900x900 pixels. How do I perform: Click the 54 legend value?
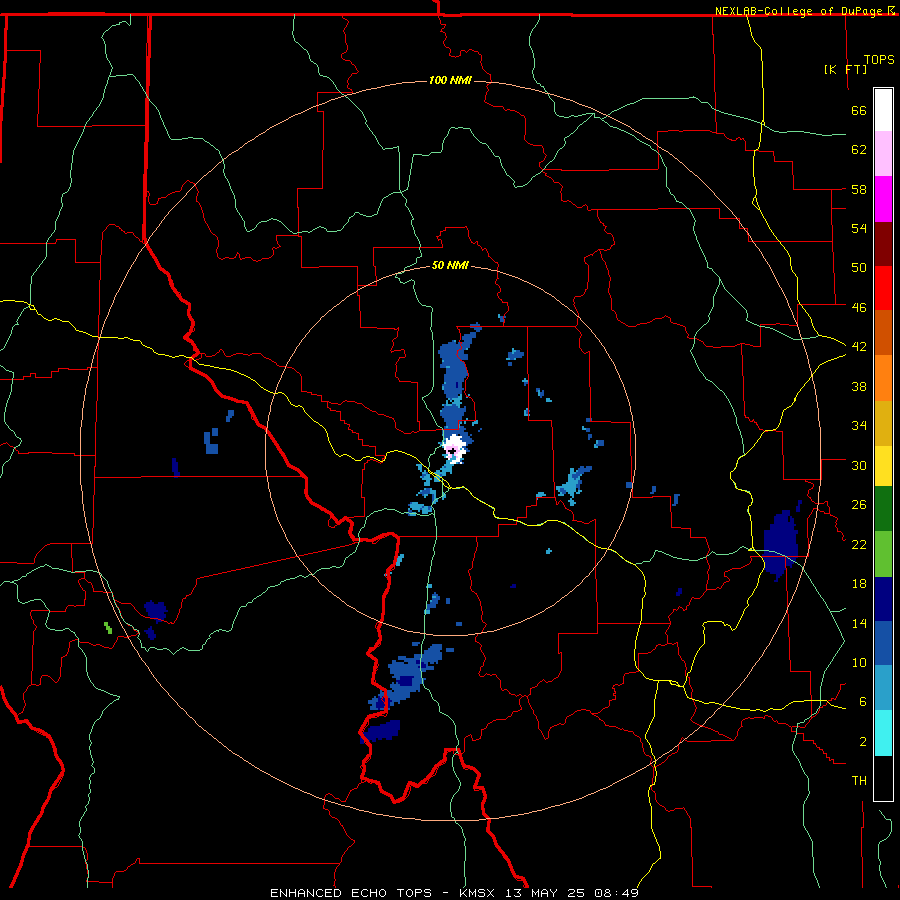click(859, 228)
